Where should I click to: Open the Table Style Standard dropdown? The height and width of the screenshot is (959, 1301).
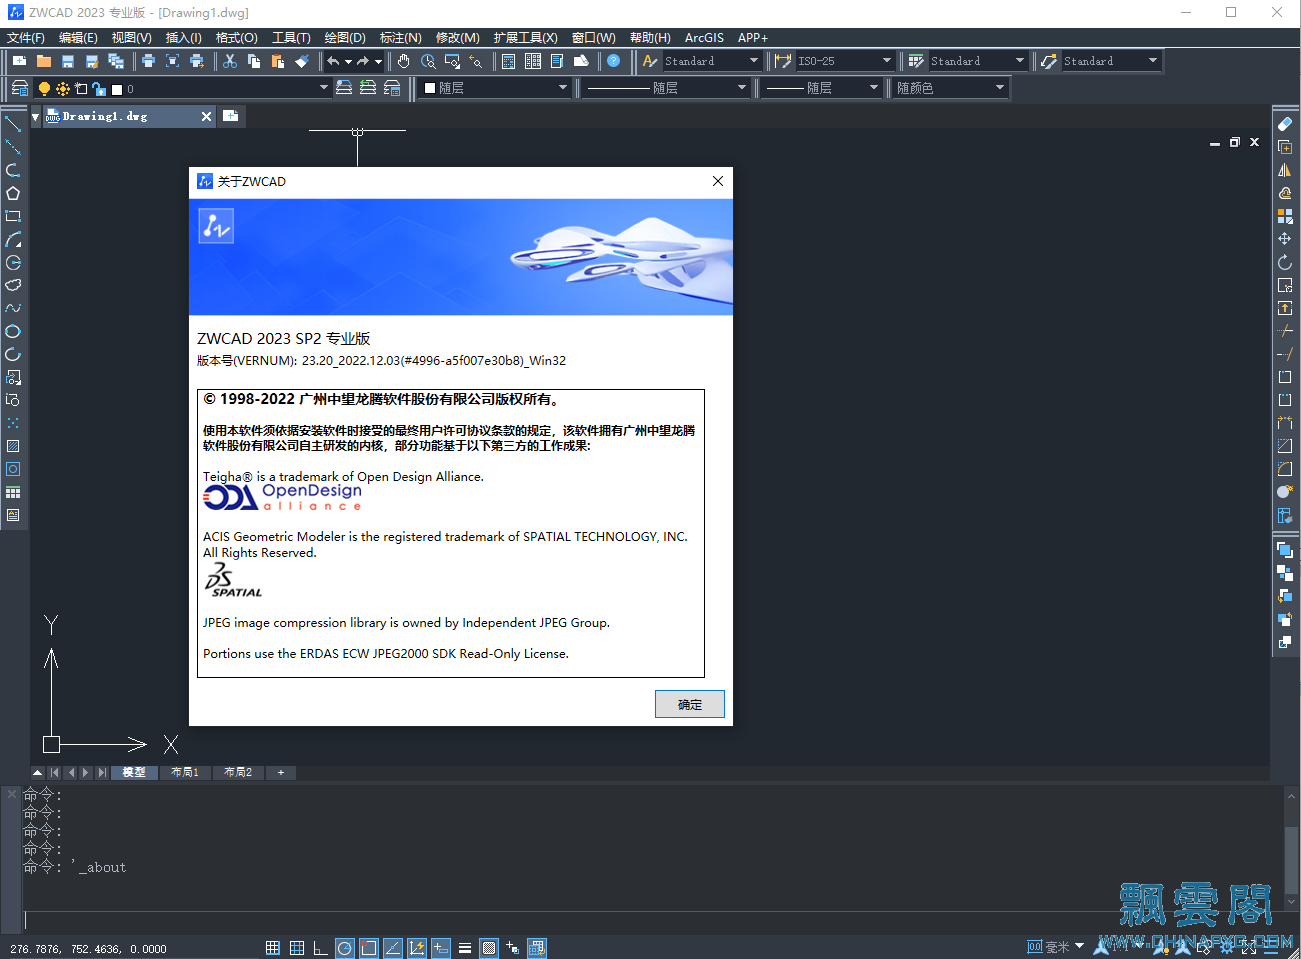[978, 61]
